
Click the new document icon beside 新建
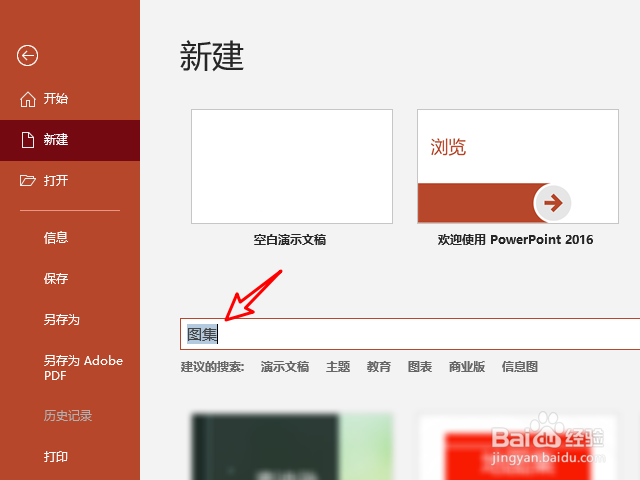click(x=28, y=140)
